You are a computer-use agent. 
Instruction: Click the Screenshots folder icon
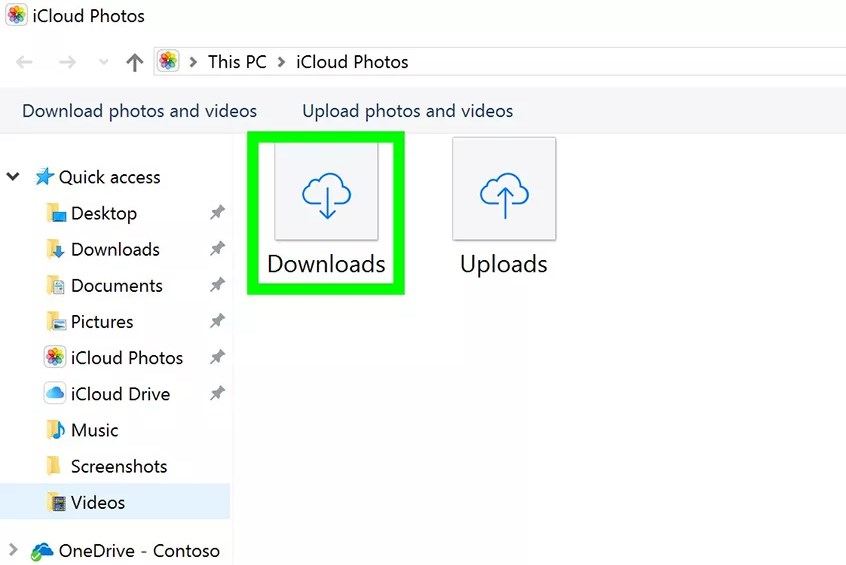tap(53, 466)
